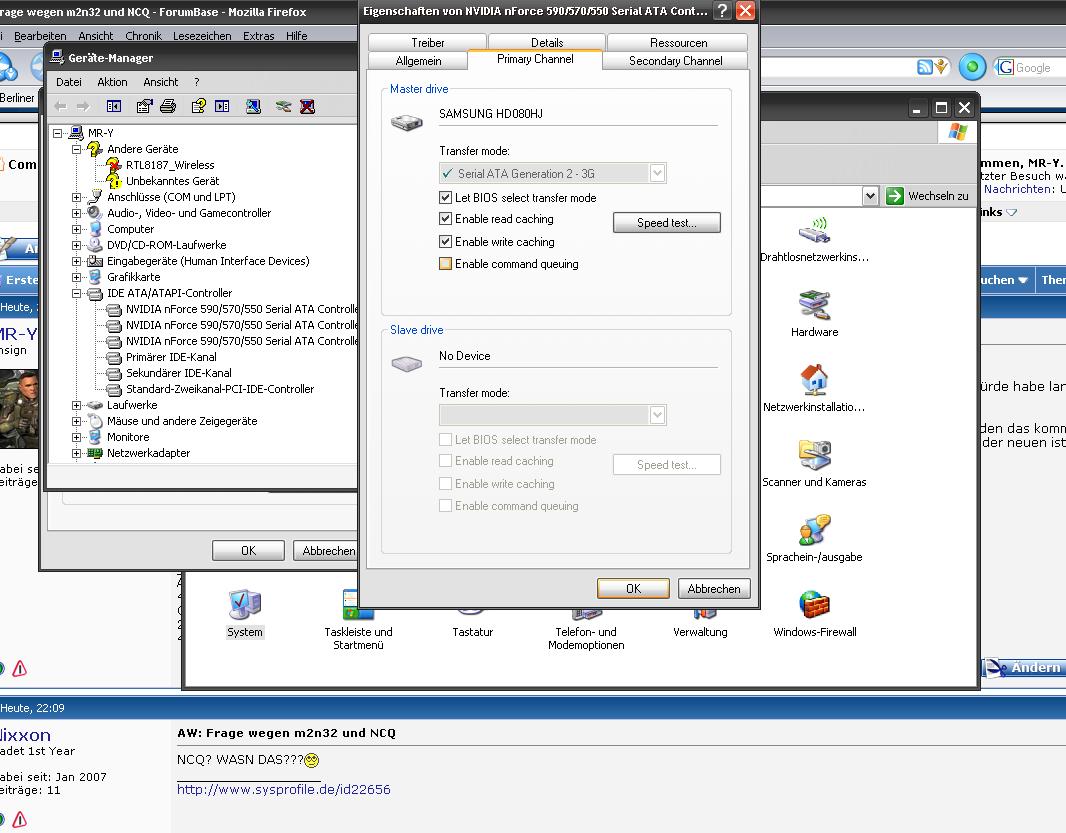Open the Drahtlosnetzwerkinstallation icon
1066x833 pixels.
(x=814, y=231)
